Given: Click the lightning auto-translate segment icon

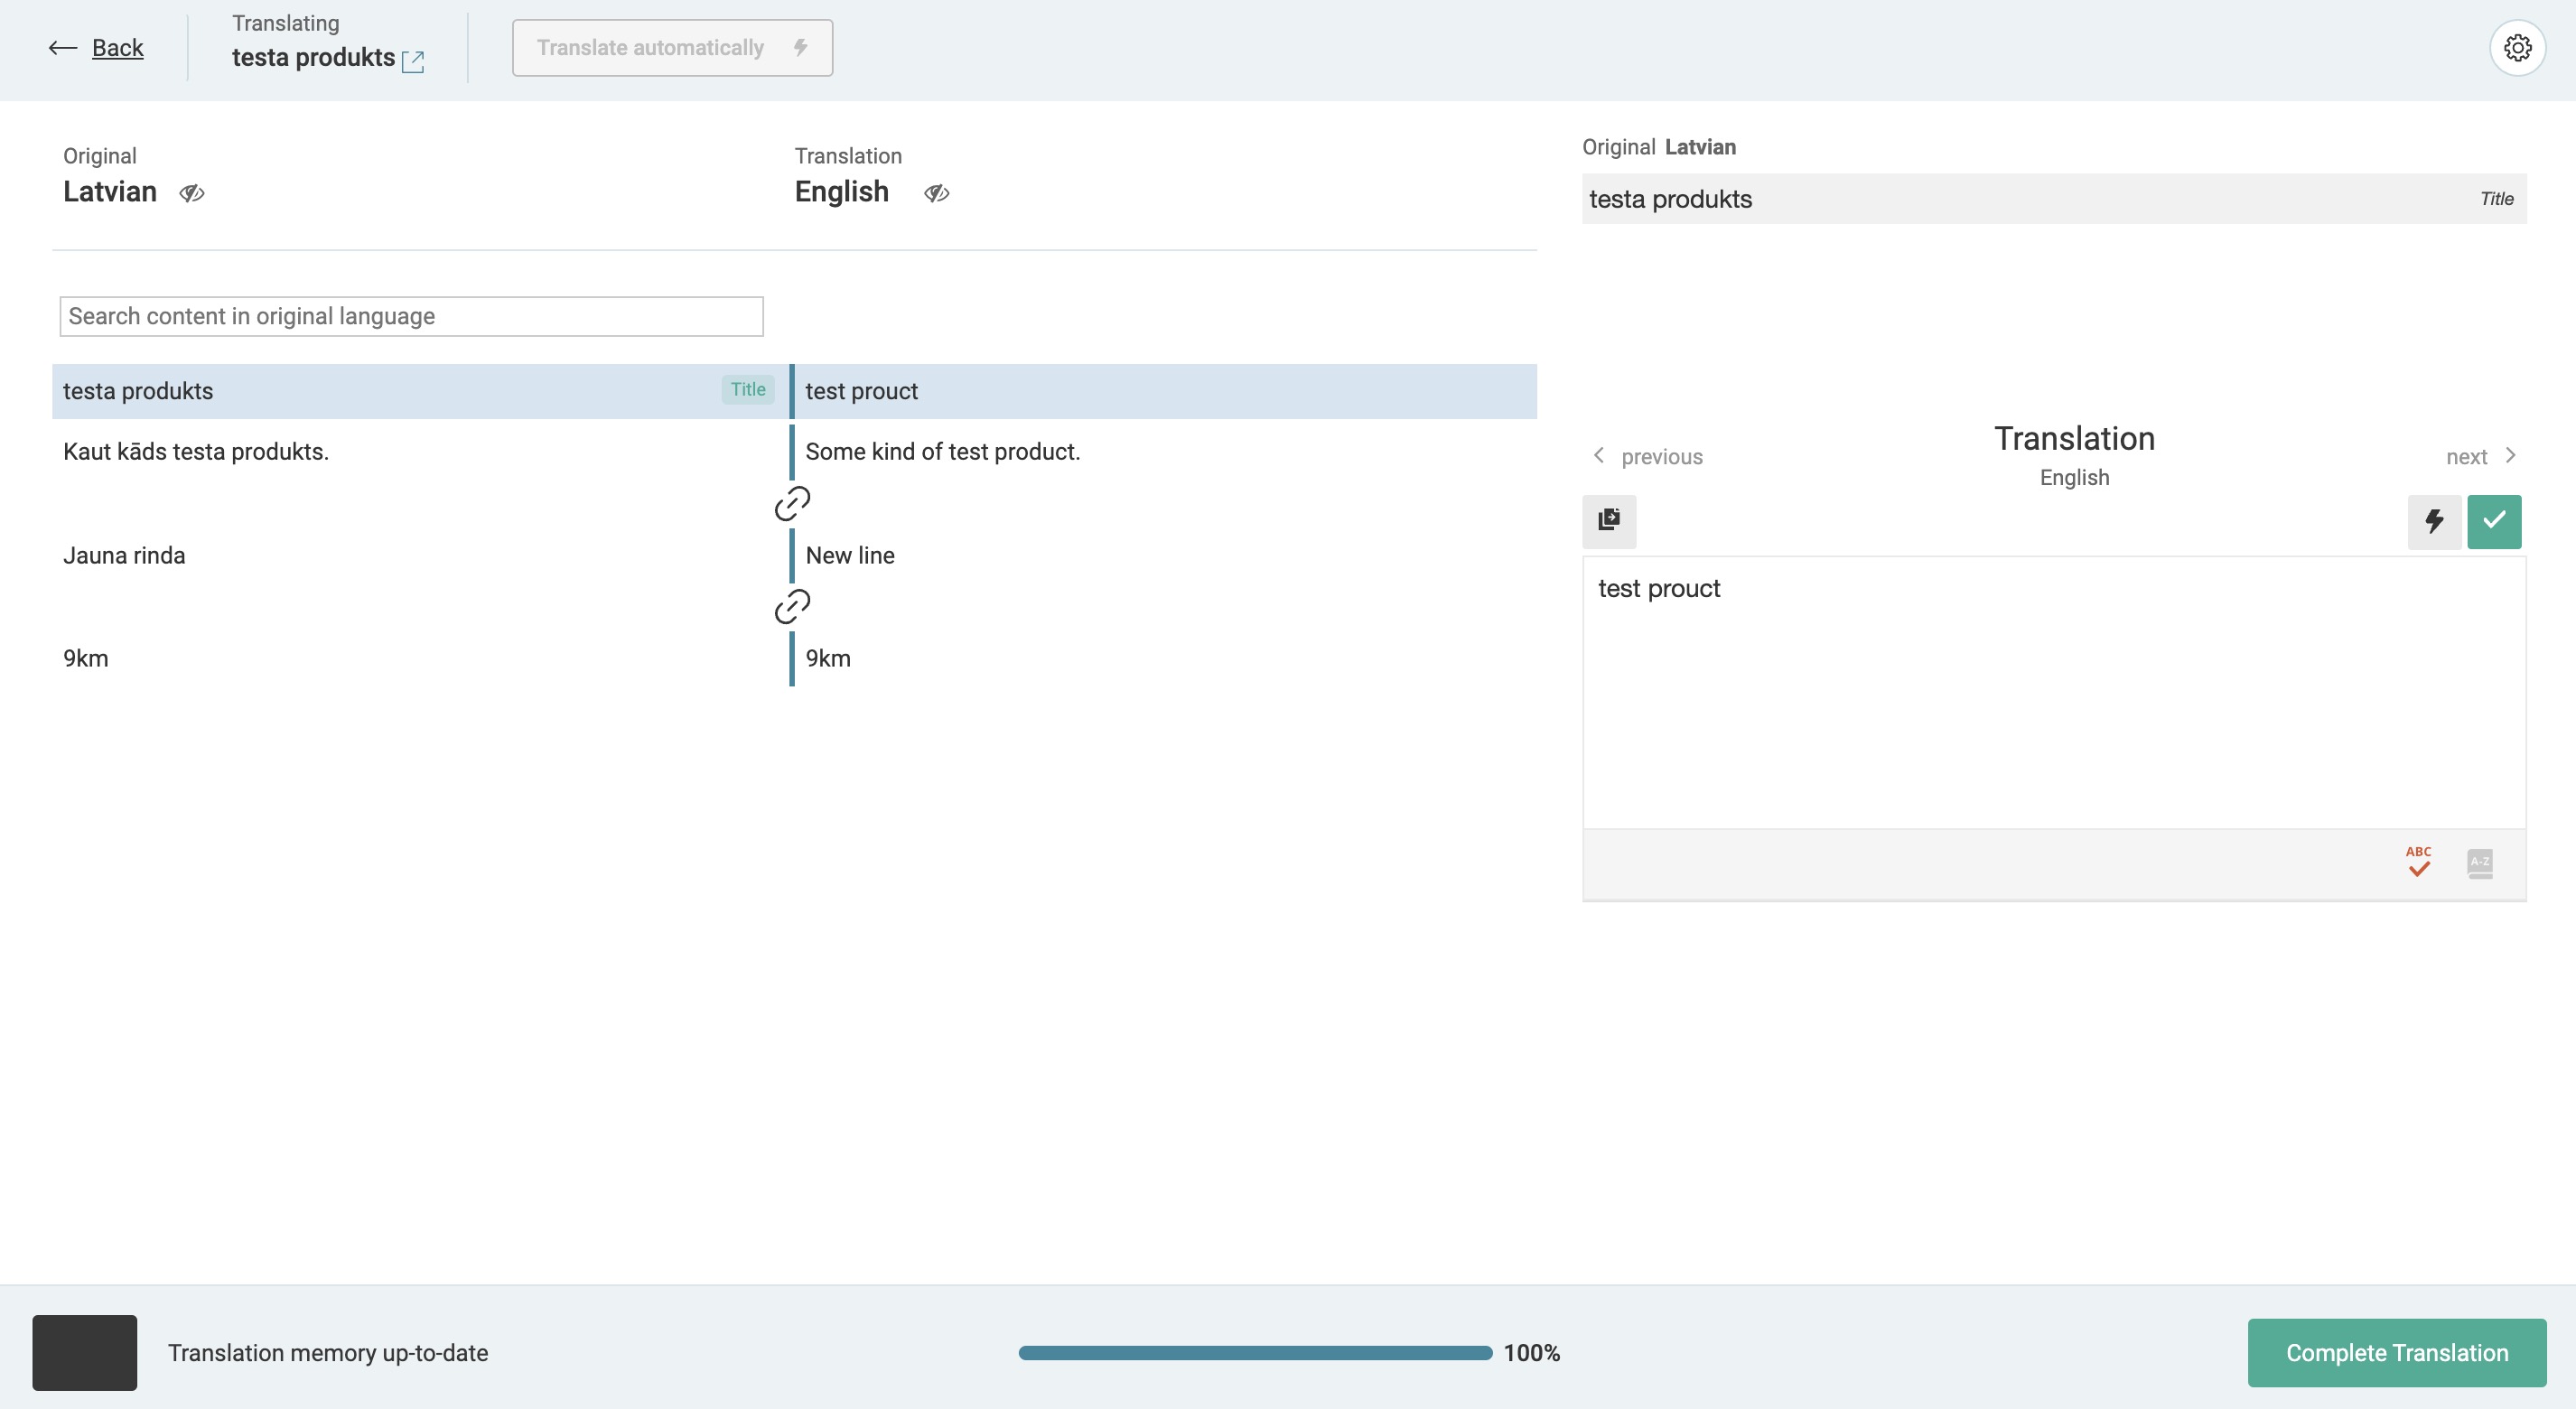Looking at the screenshot, I should click(2433, 521).
